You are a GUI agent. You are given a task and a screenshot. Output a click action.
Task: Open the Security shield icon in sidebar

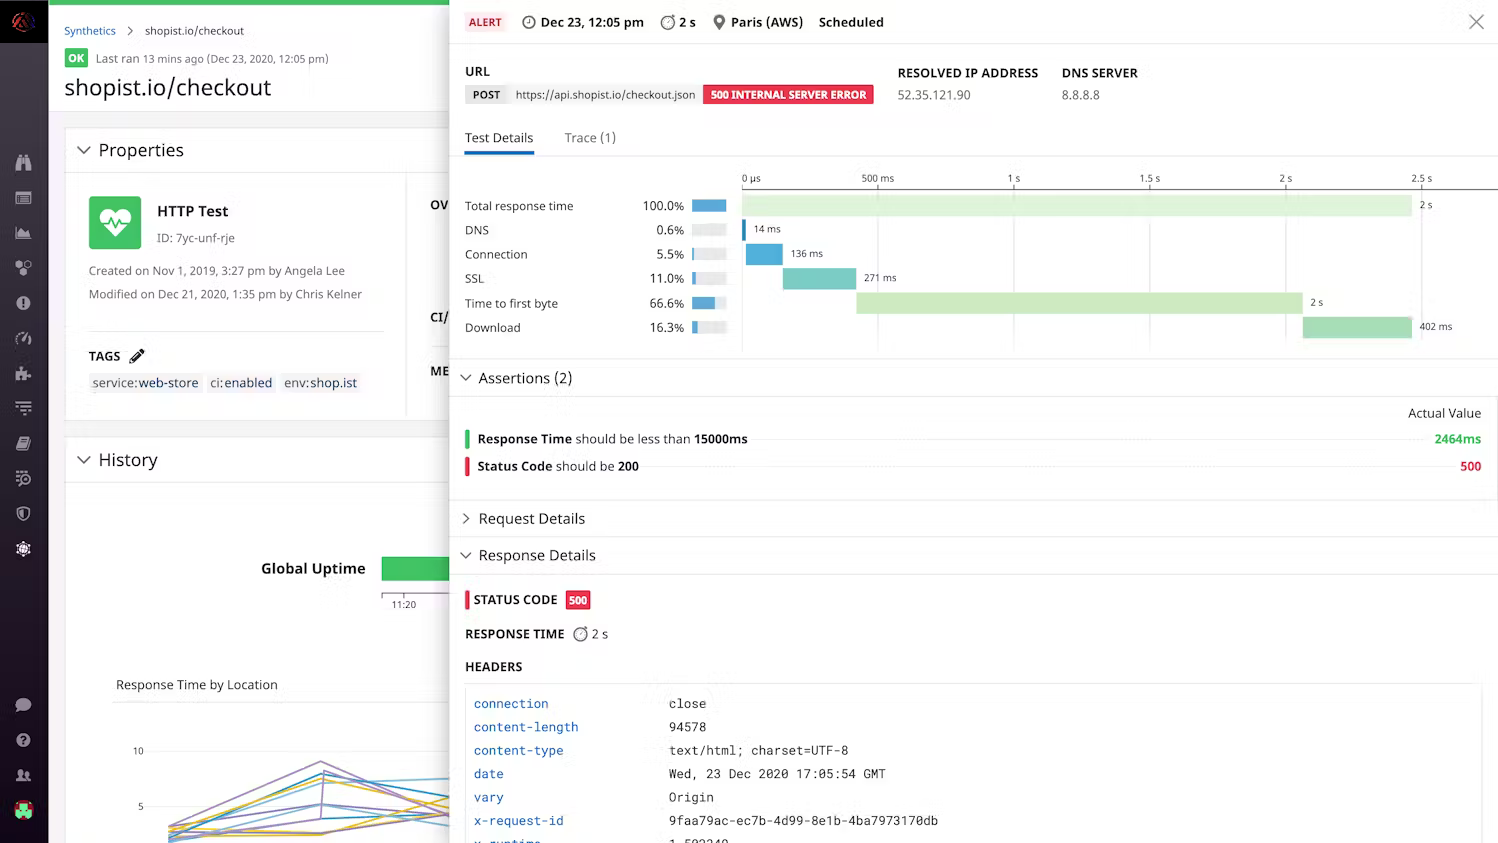(23, 514)
